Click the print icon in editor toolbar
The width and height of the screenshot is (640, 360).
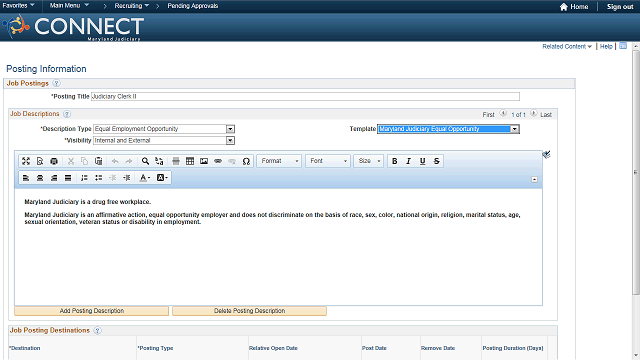(x=54, y=161)
